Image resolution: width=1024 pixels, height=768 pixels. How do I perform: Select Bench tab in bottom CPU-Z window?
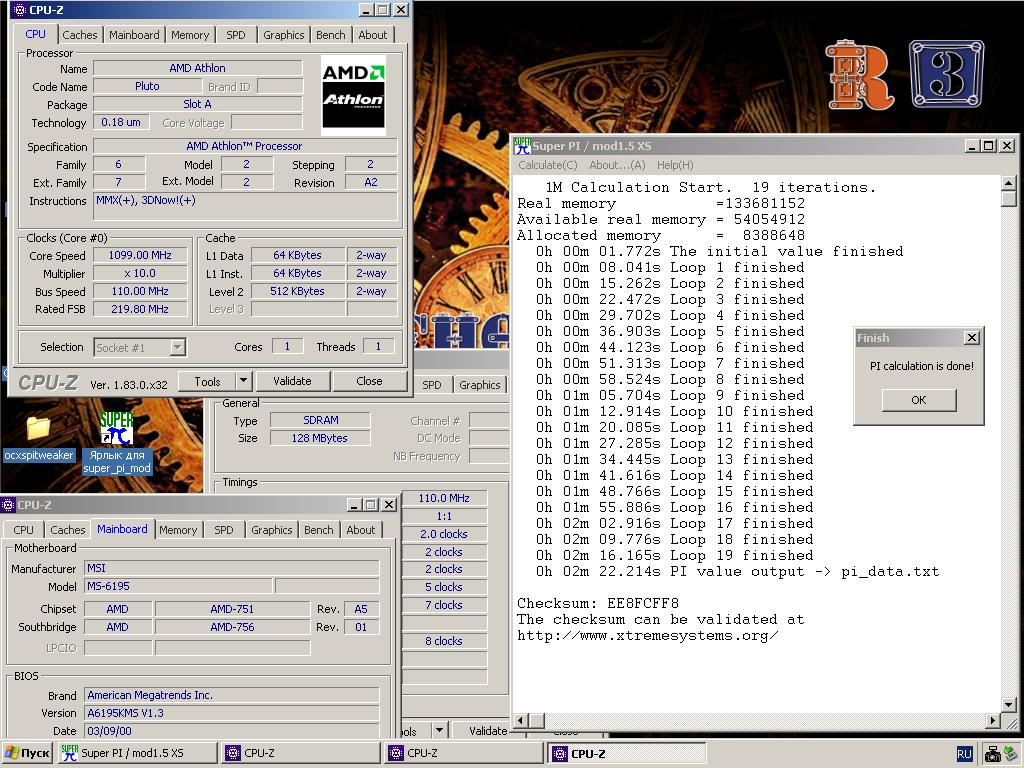point(319,530)
